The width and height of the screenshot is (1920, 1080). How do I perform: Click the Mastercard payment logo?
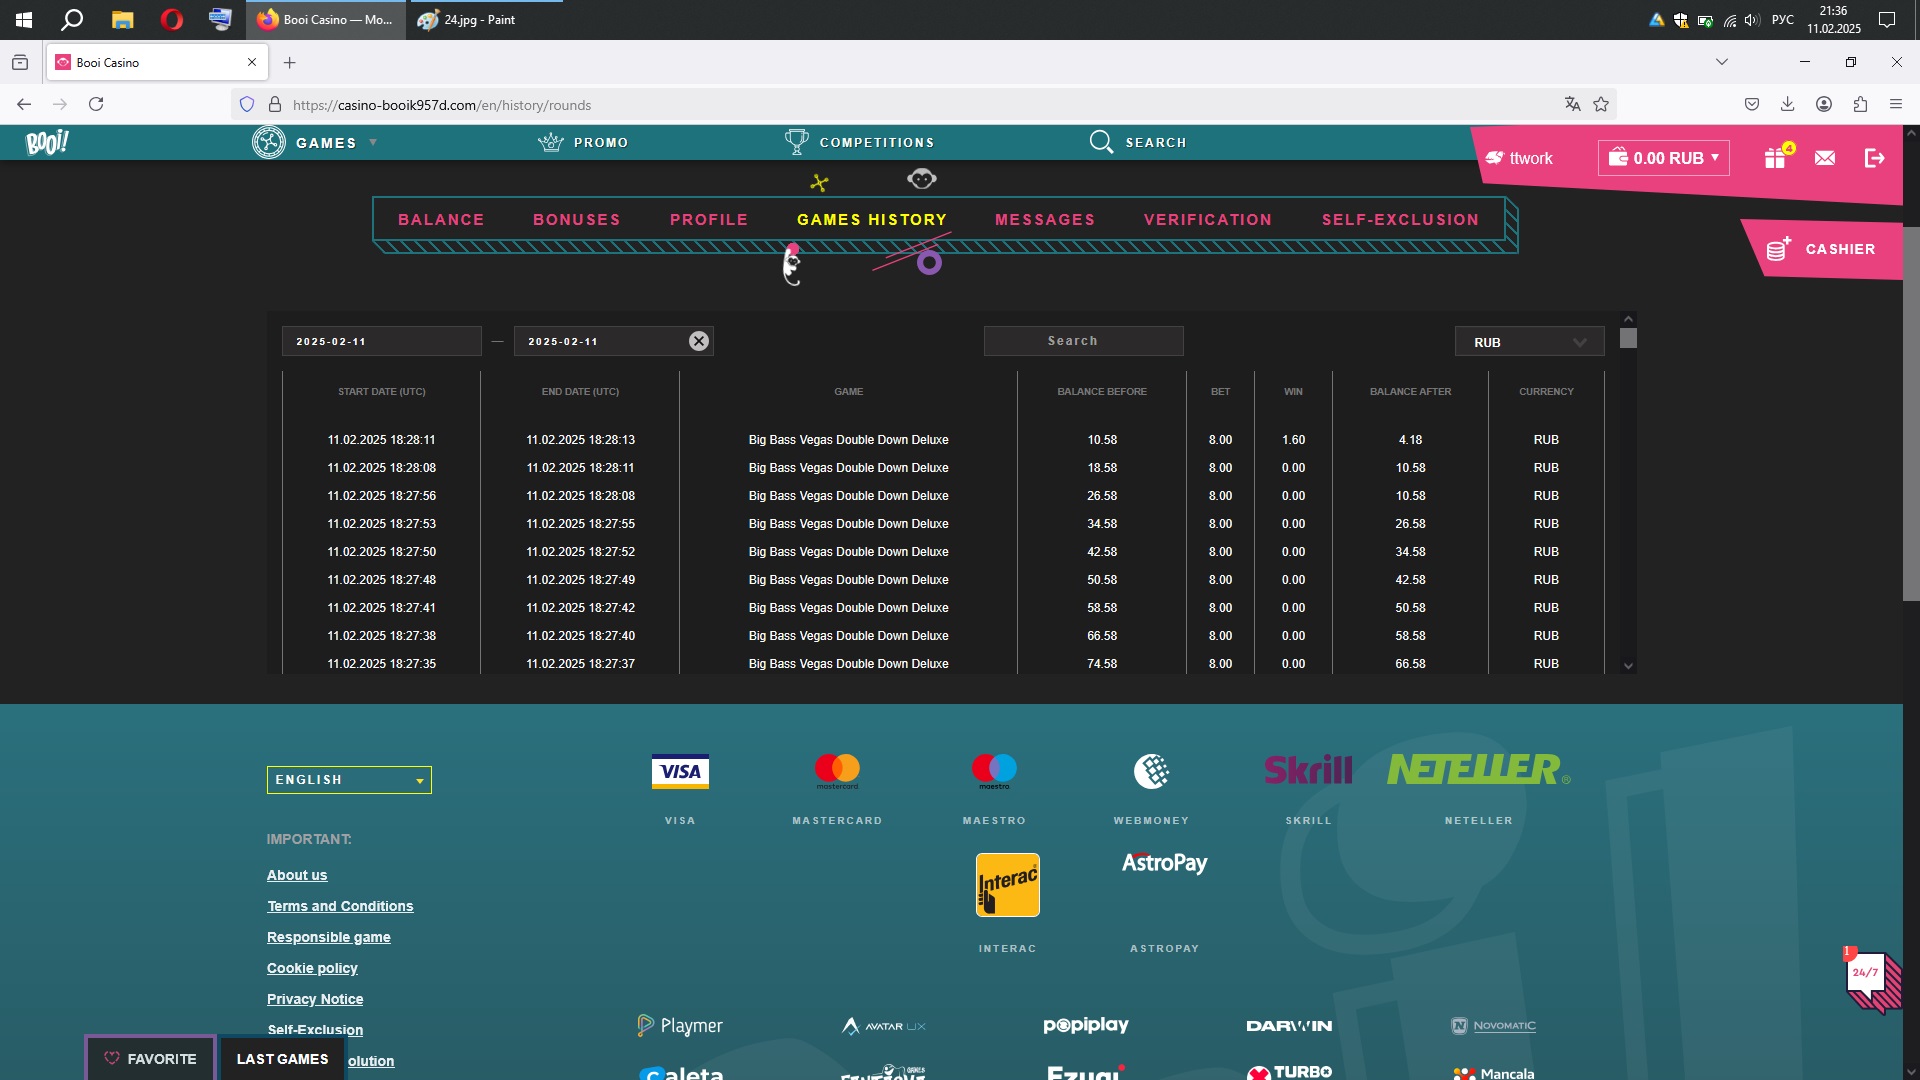point(837,770)
